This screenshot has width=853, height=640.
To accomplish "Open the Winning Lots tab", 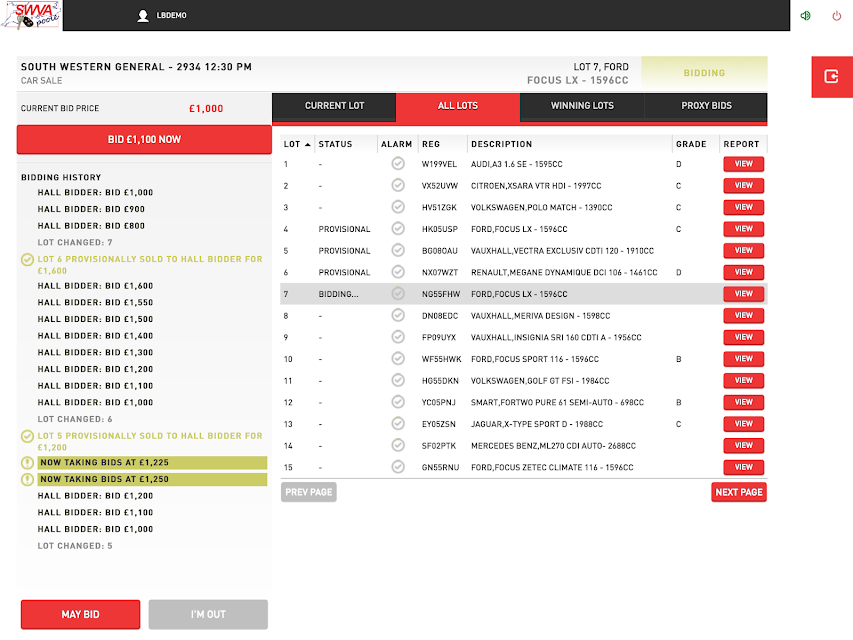I will pos(582,106).
